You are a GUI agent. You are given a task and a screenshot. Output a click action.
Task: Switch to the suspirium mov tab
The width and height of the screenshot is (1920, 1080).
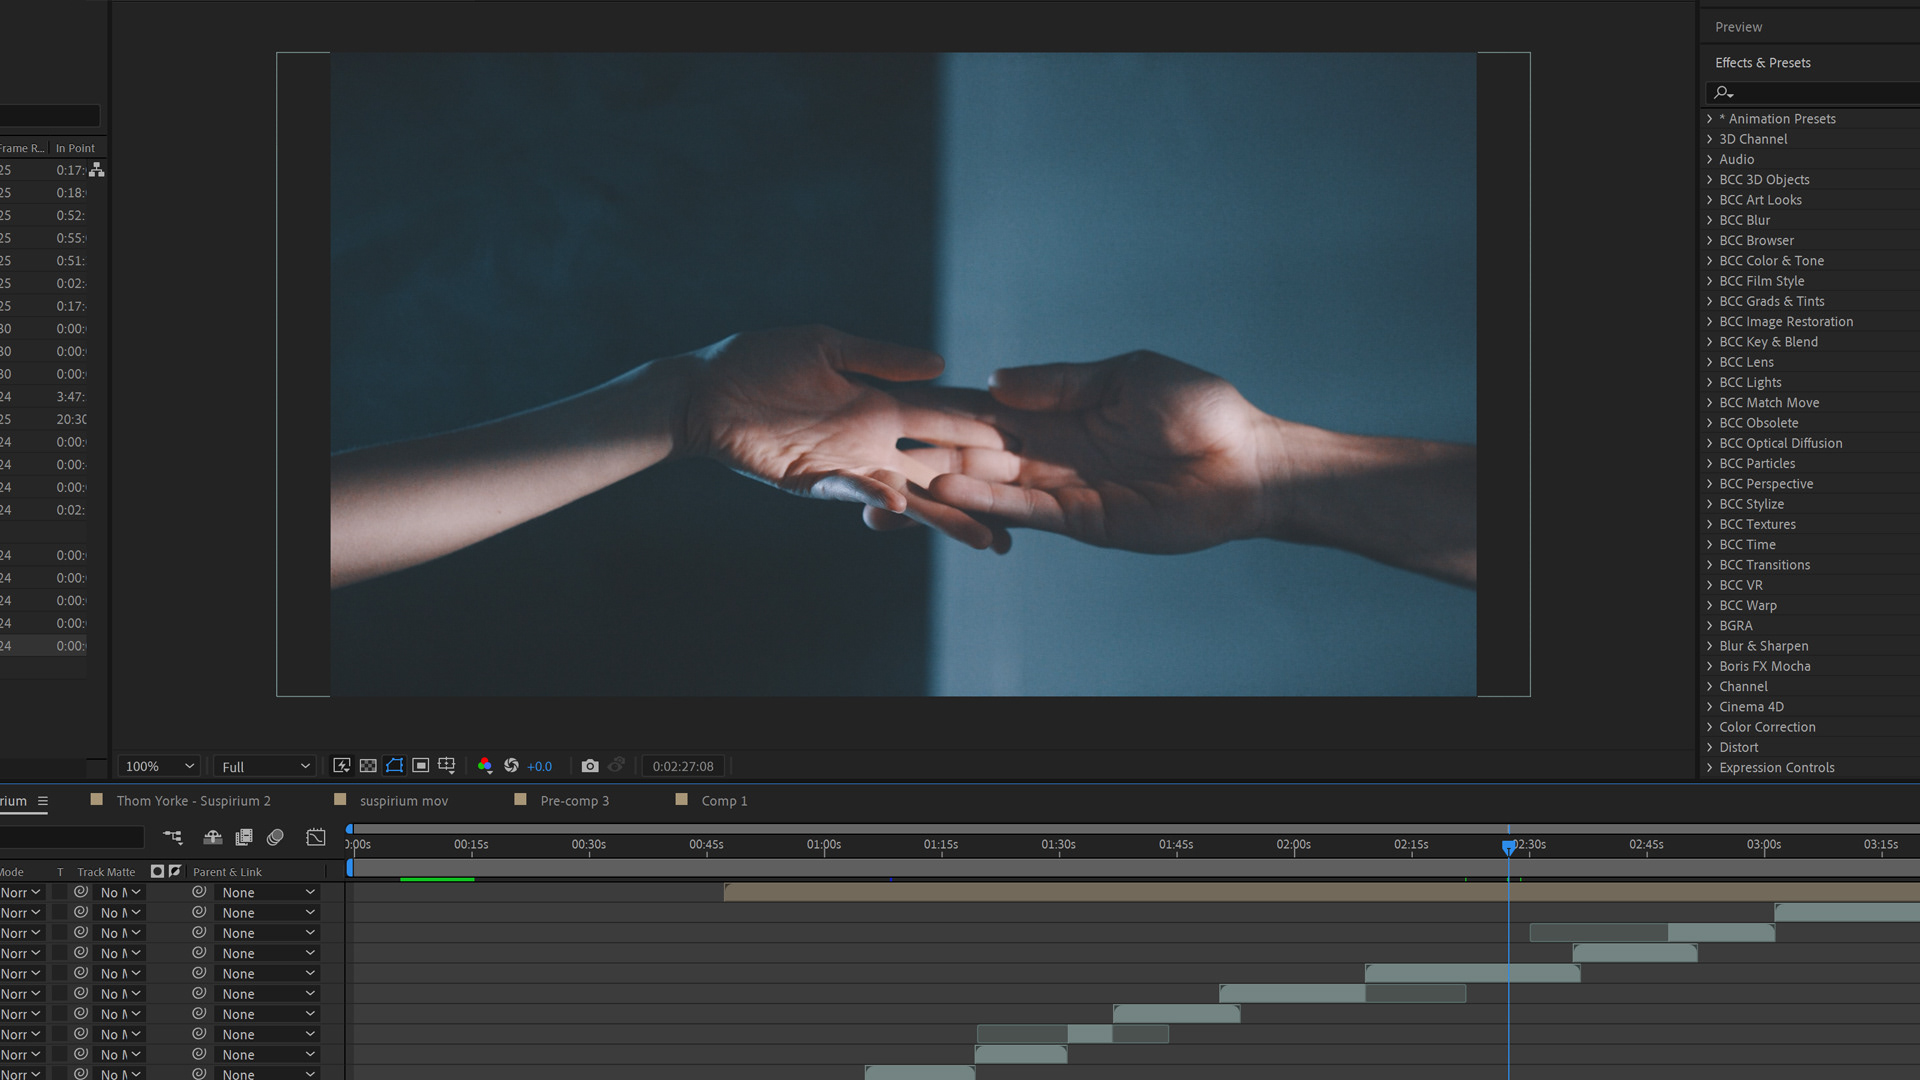tap(403, 801)
